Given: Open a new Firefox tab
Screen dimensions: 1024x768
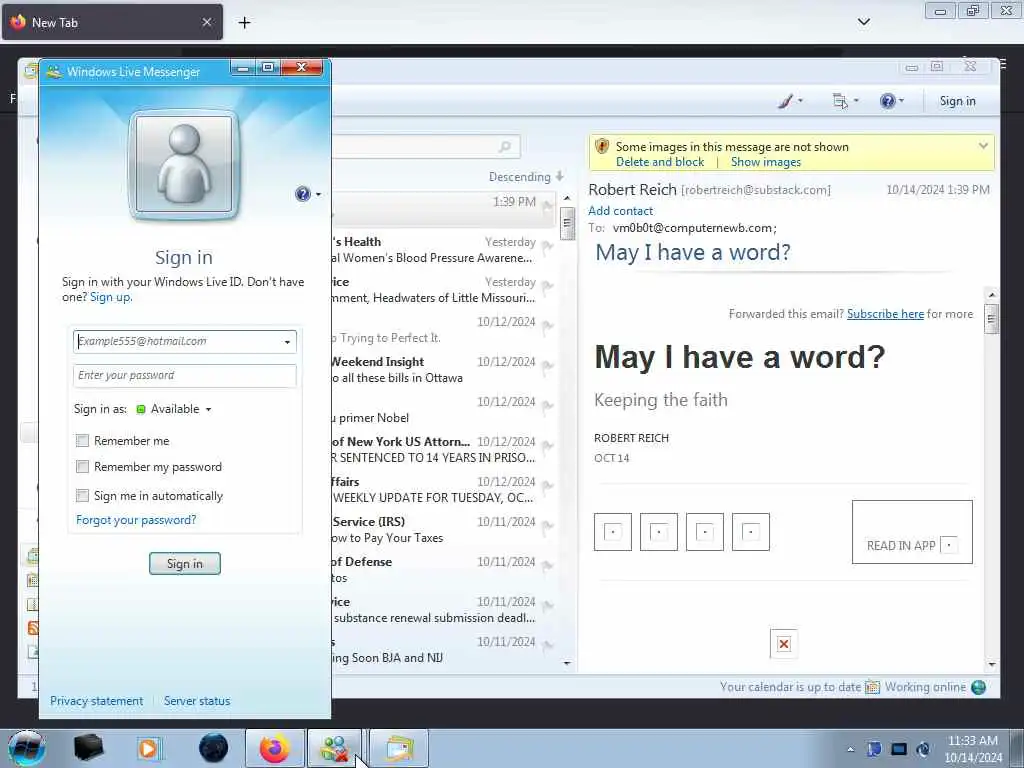Looking at the screenshot, I should (244, 22).
